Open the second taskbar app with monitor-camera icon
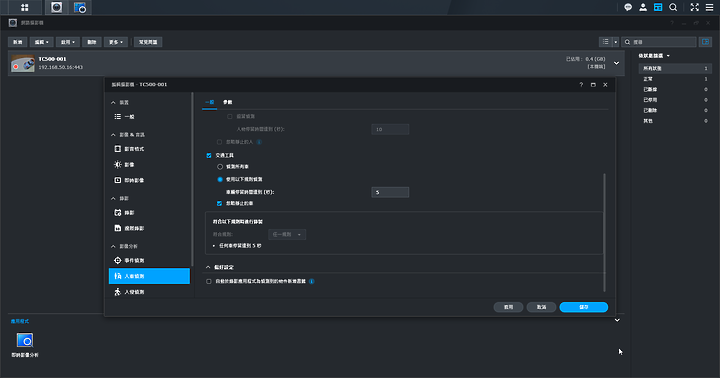The height and width of the screenshot is (378, 720). pos(80,7)
